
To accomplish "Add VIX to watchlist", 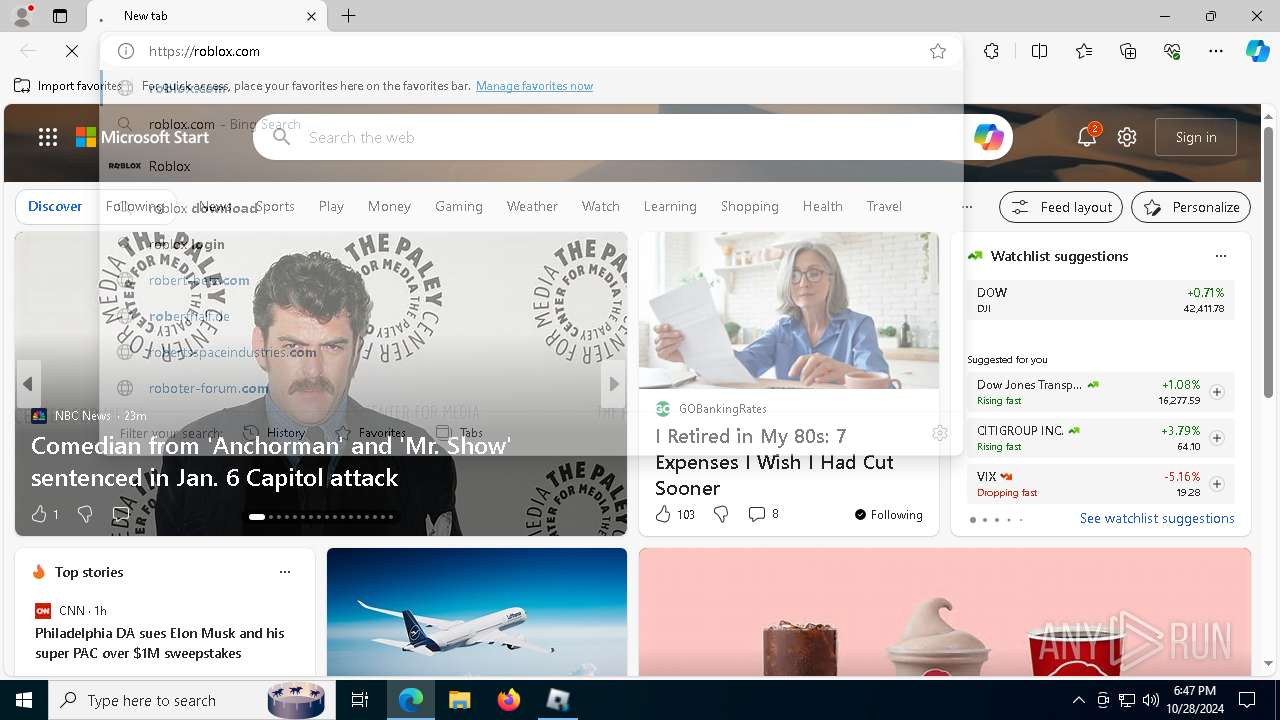I will click(x=1217, y=484).
